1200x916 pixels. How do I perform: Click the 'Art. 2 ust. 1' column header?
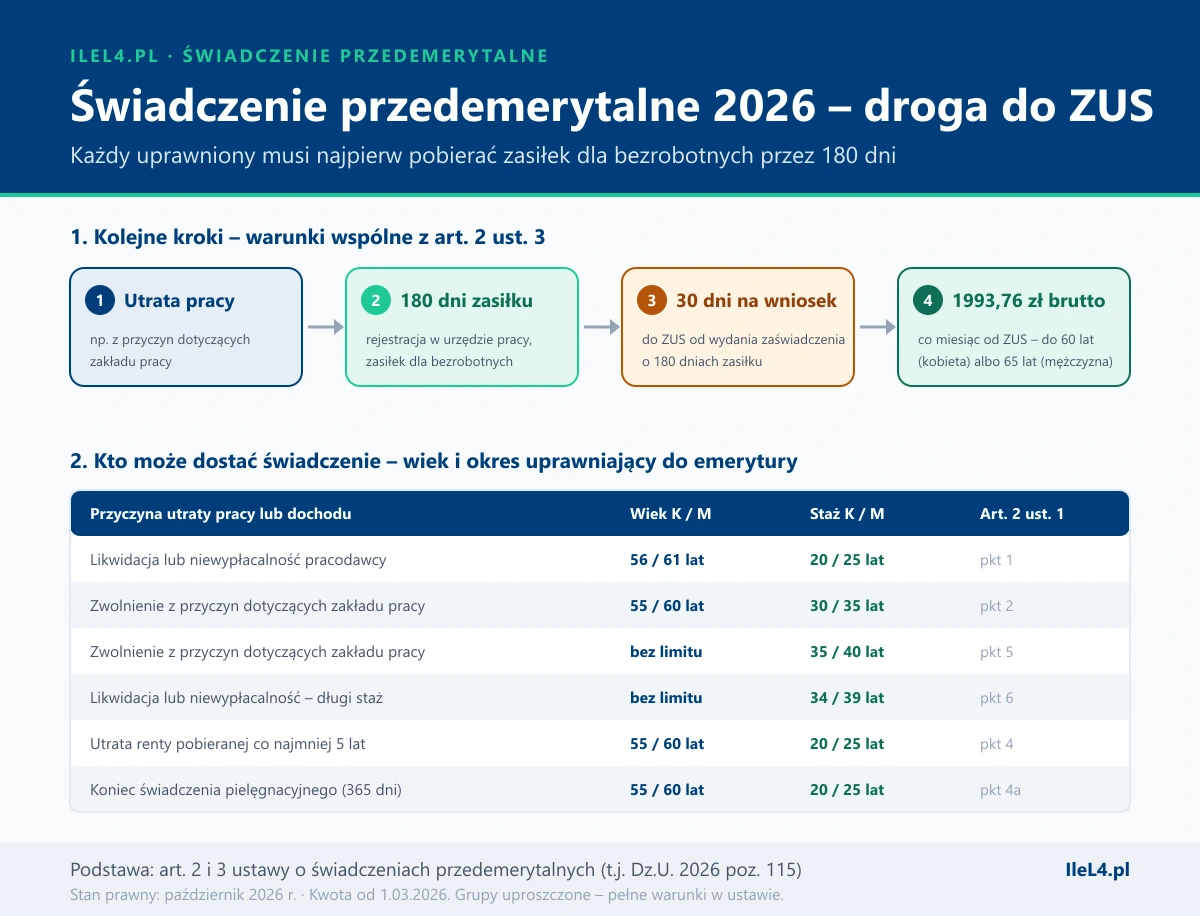1022,514
